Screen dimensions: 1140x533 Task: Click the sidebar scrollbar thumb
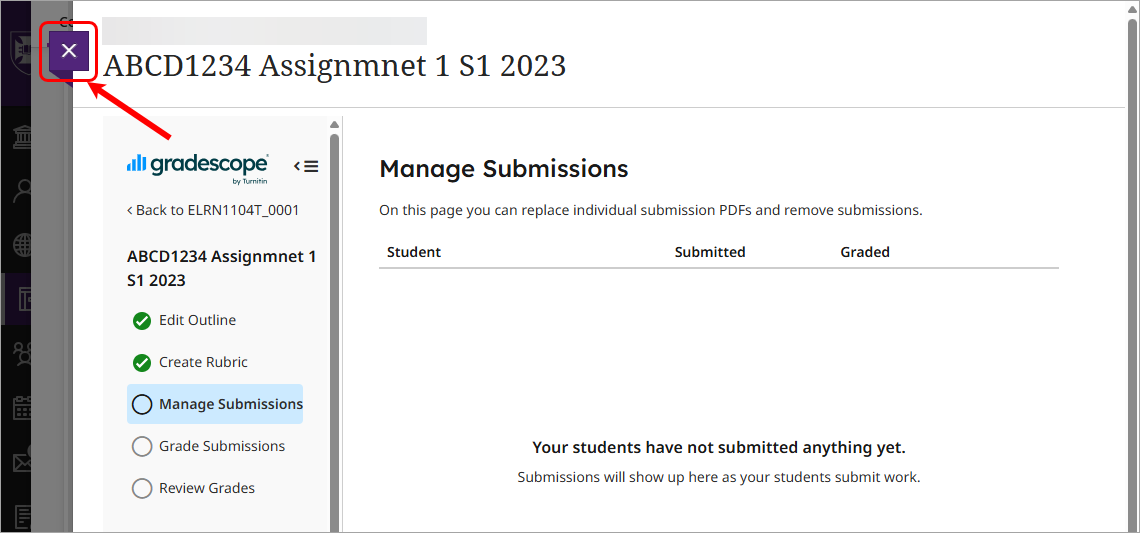(x=335, y=300)
